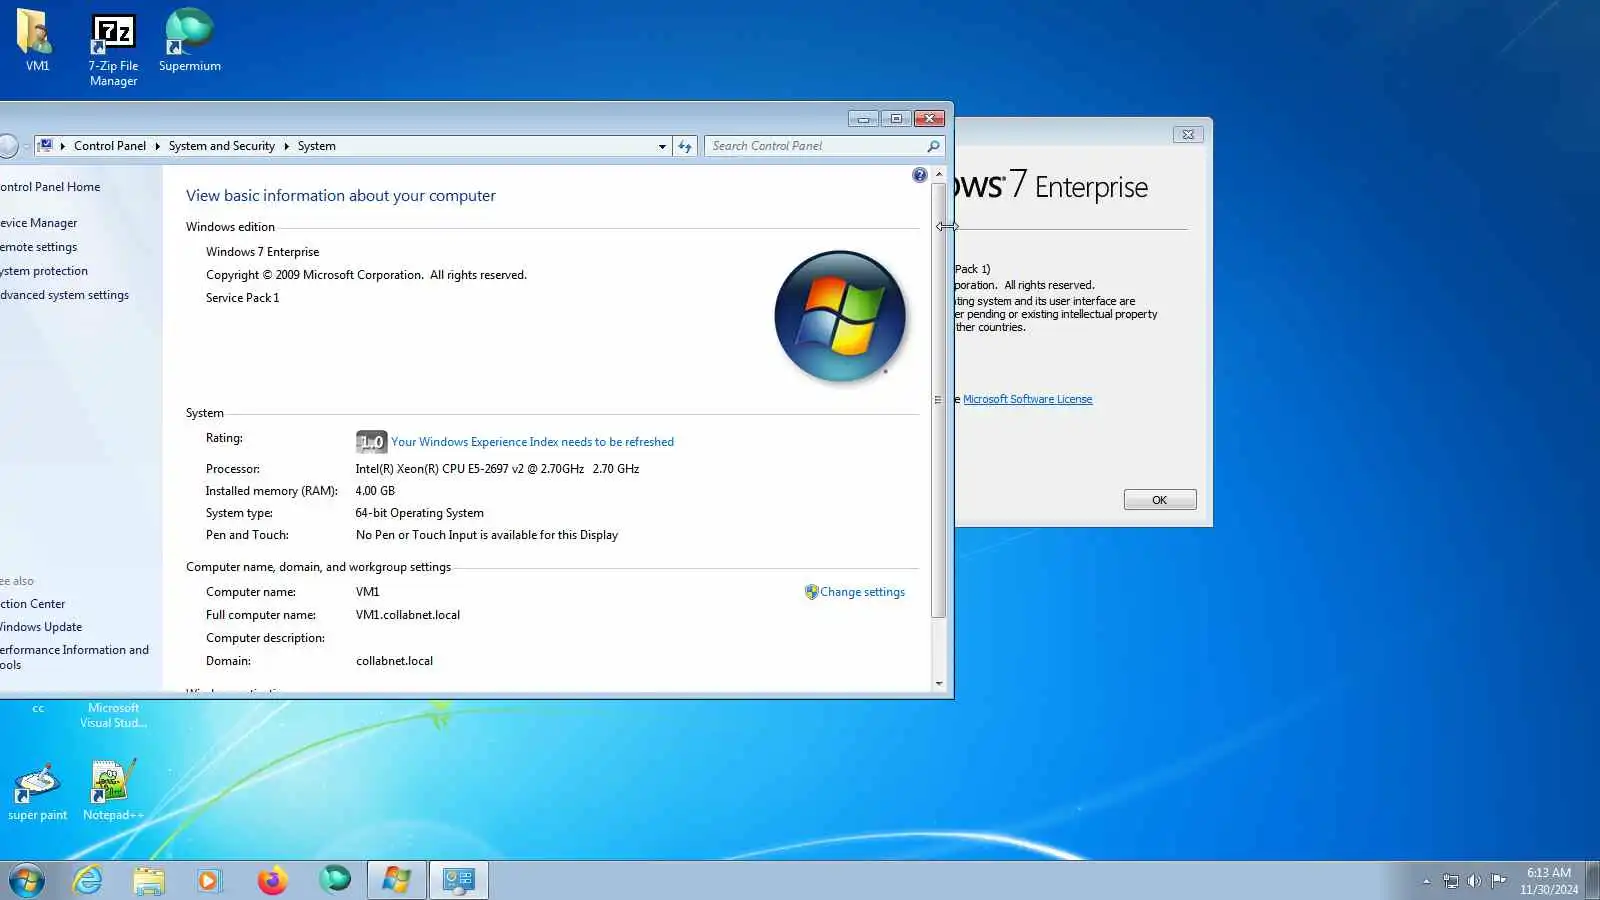Click the scrollbar up arrow in System window
1600x900 pixels.
pos(938,174)
